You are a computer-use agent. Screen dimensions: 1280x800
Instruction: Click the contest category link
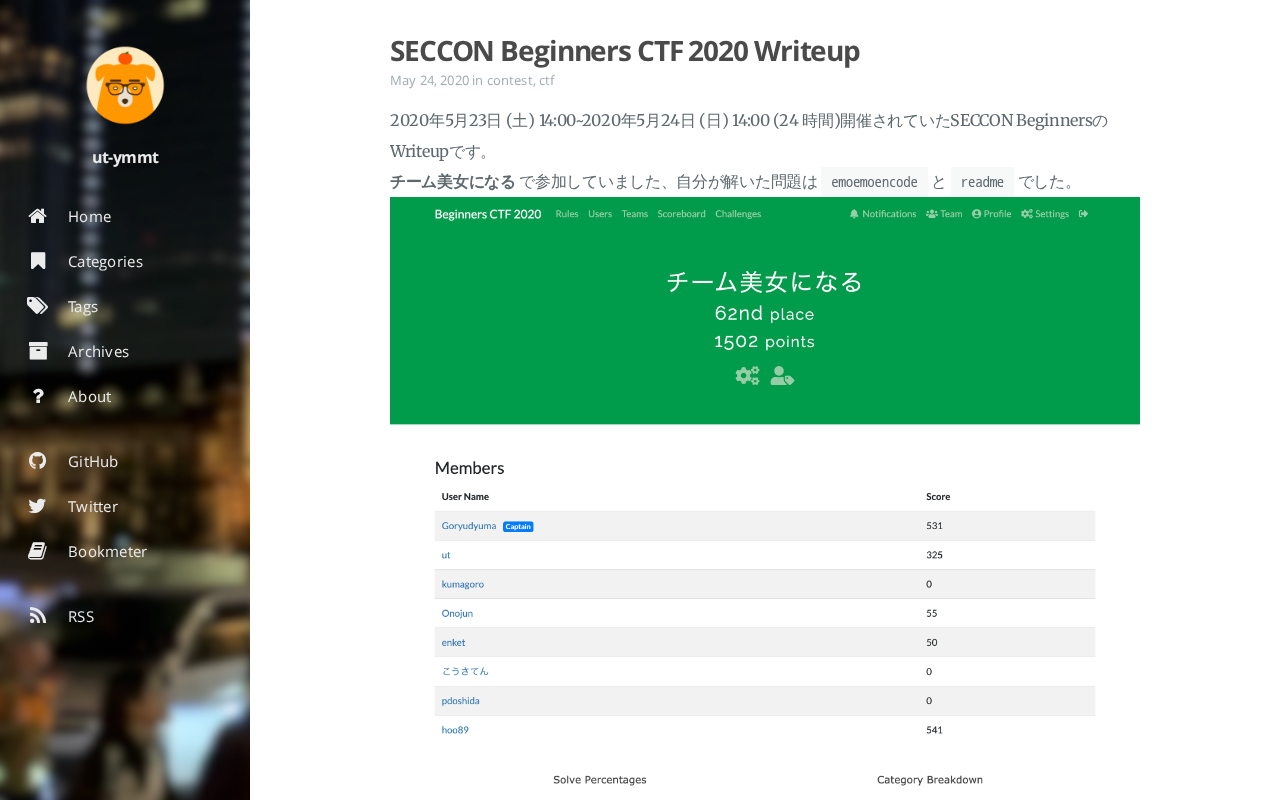[509, 80]
